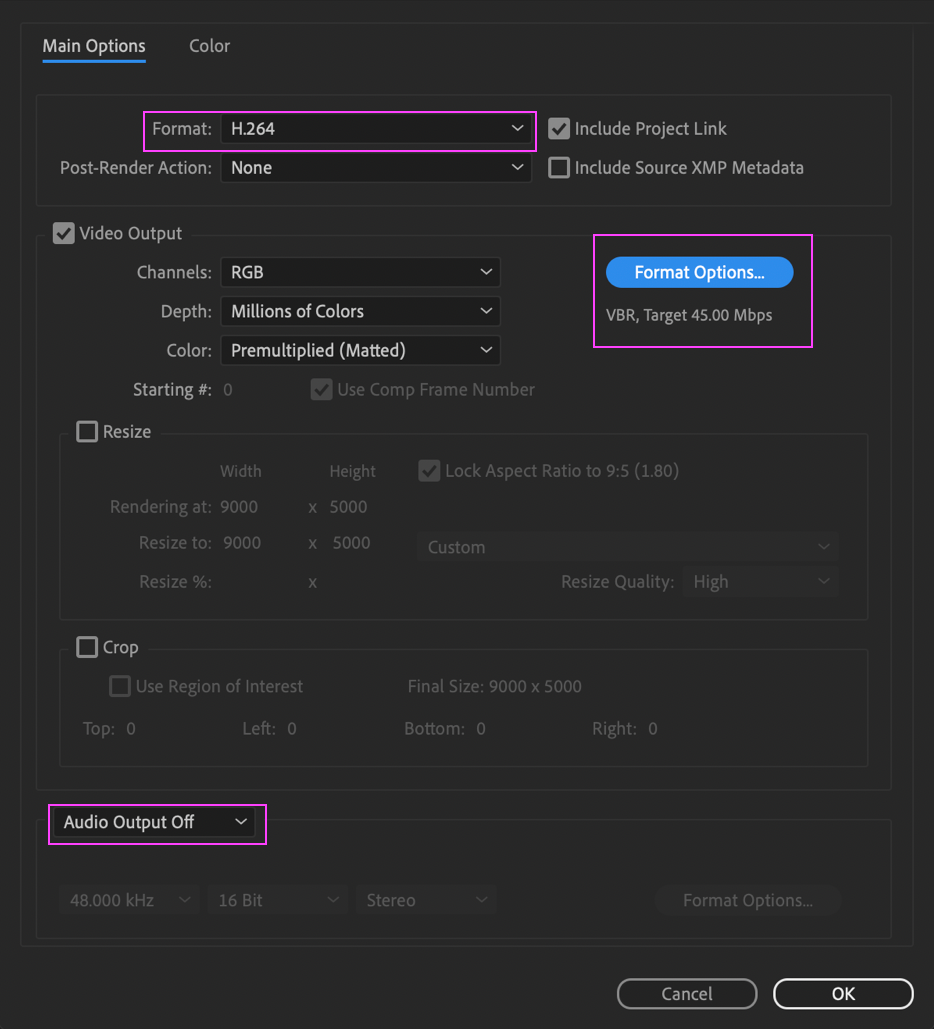Uncheck the Video Output checkbox

pyautogui.click(x=63, y=233)
